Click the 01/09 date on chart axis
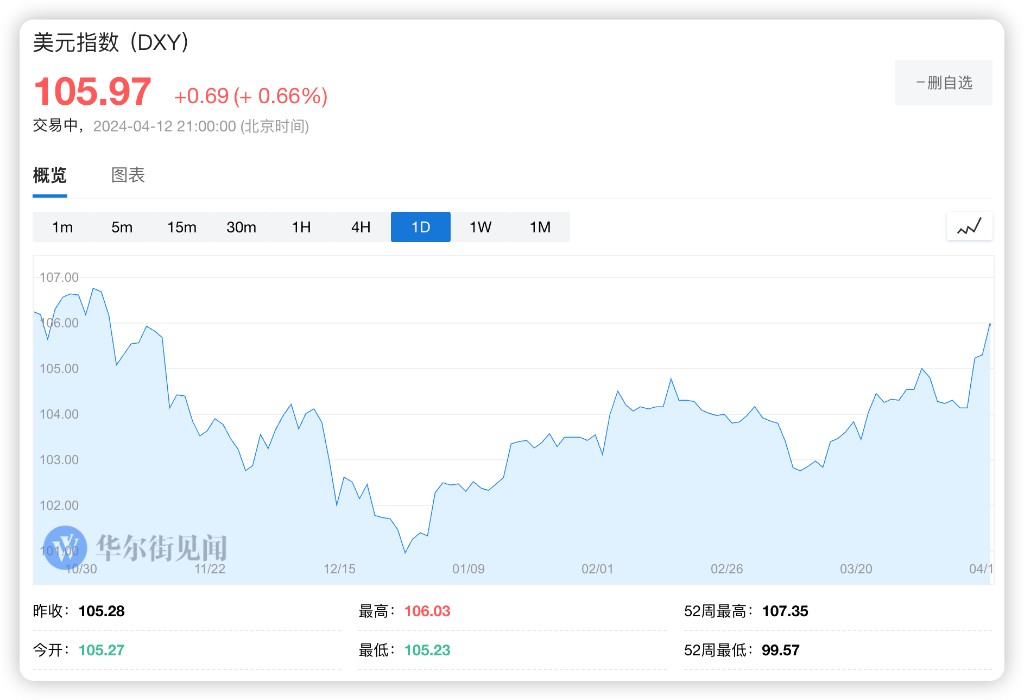 pos(468,569)
